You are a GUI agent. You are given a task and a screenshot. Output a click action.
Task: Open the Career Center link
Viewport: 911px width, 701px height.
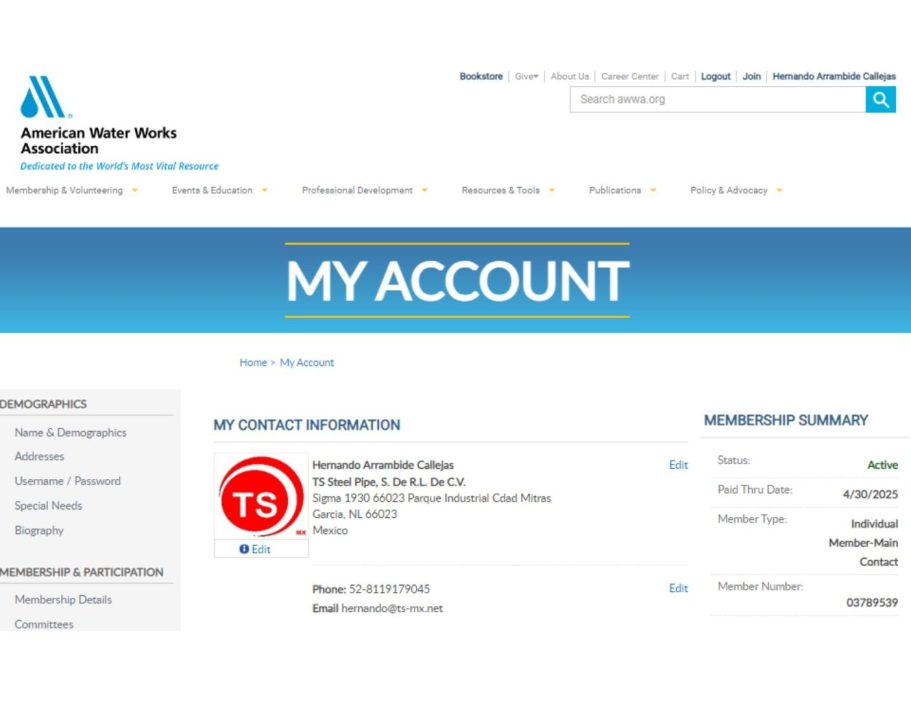point(630,76)
